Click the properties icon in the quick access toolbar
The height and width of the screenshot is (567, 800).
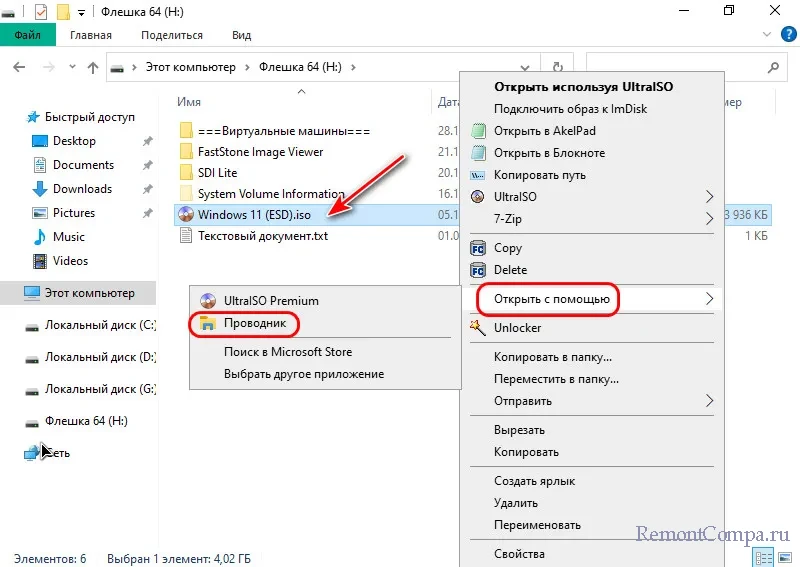[40, 11]
